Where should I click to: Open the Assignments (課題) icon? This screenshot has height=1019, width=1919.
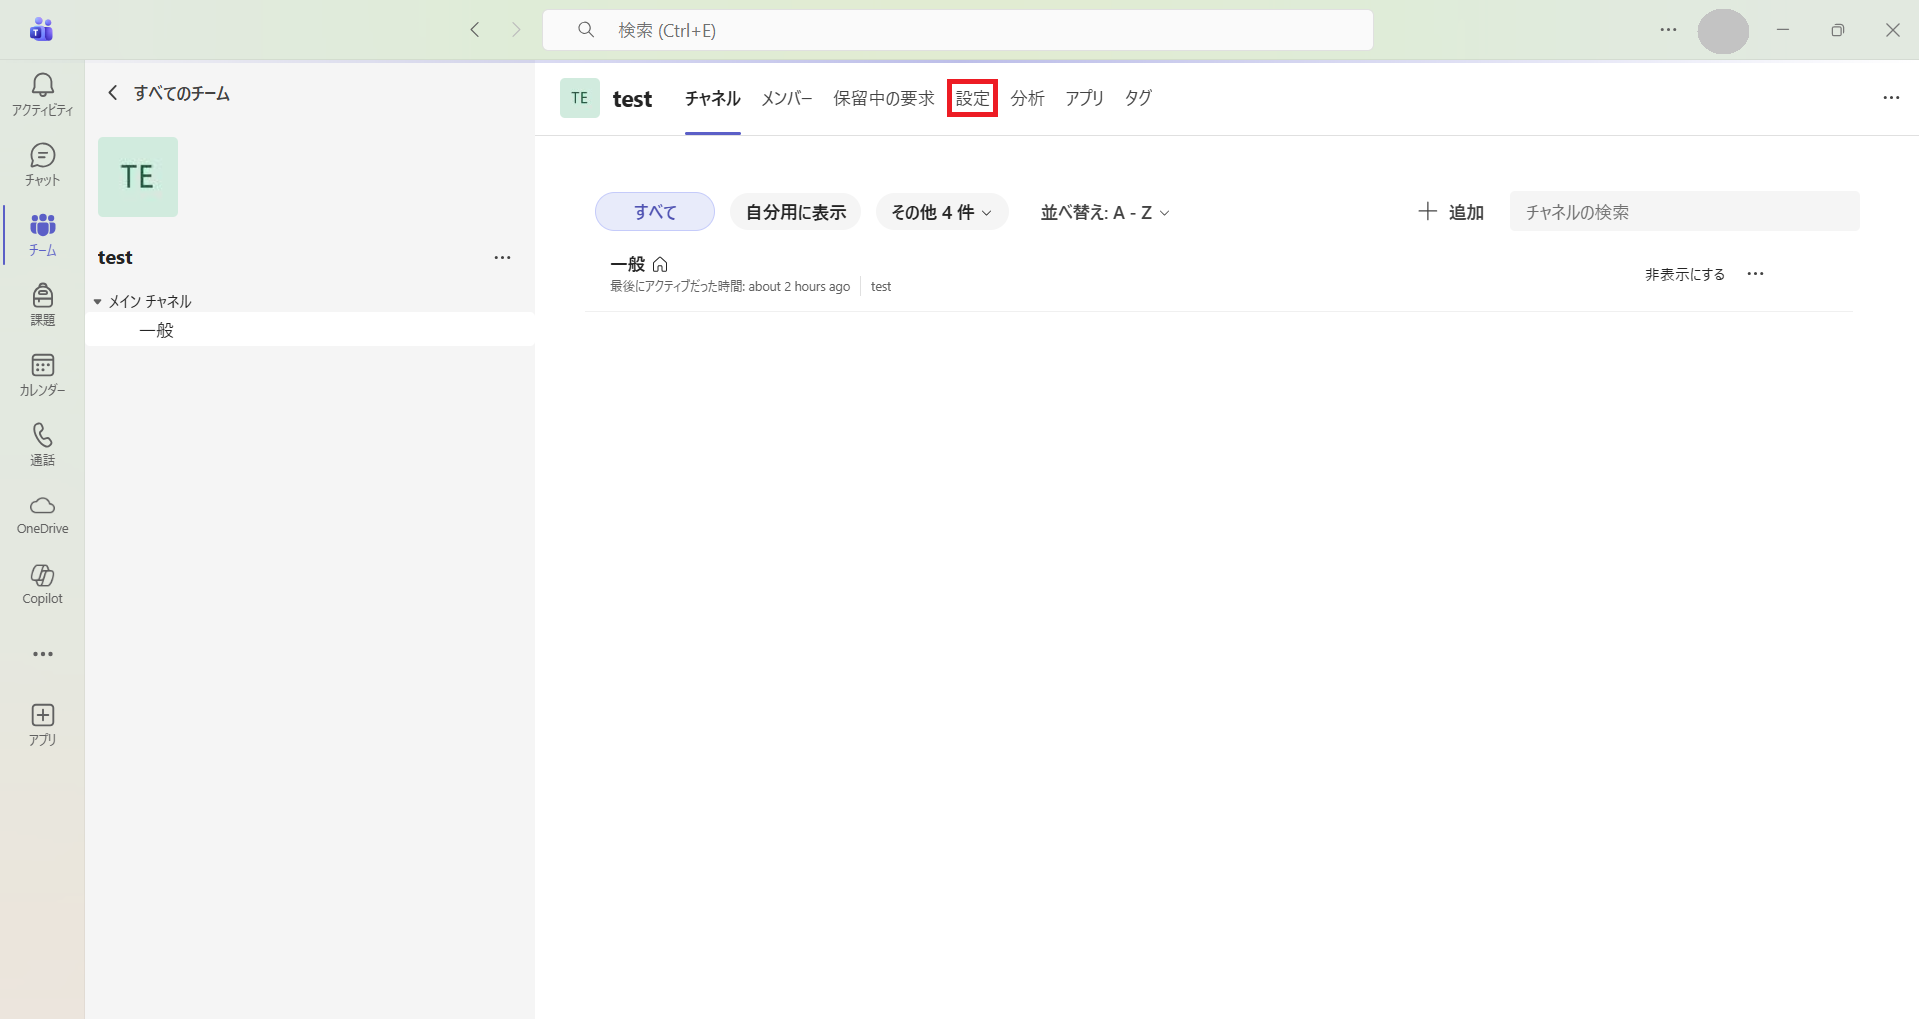(42, 304)
